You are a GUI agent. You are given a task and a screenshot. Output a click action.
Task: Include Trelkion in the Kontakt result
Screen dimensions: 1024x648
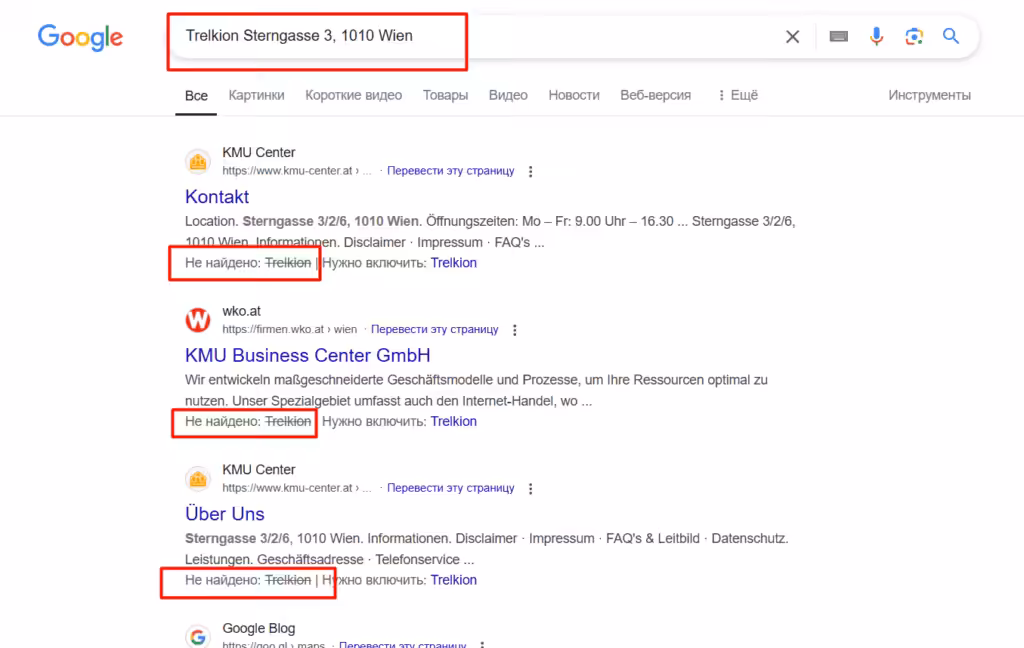[453, 263]
